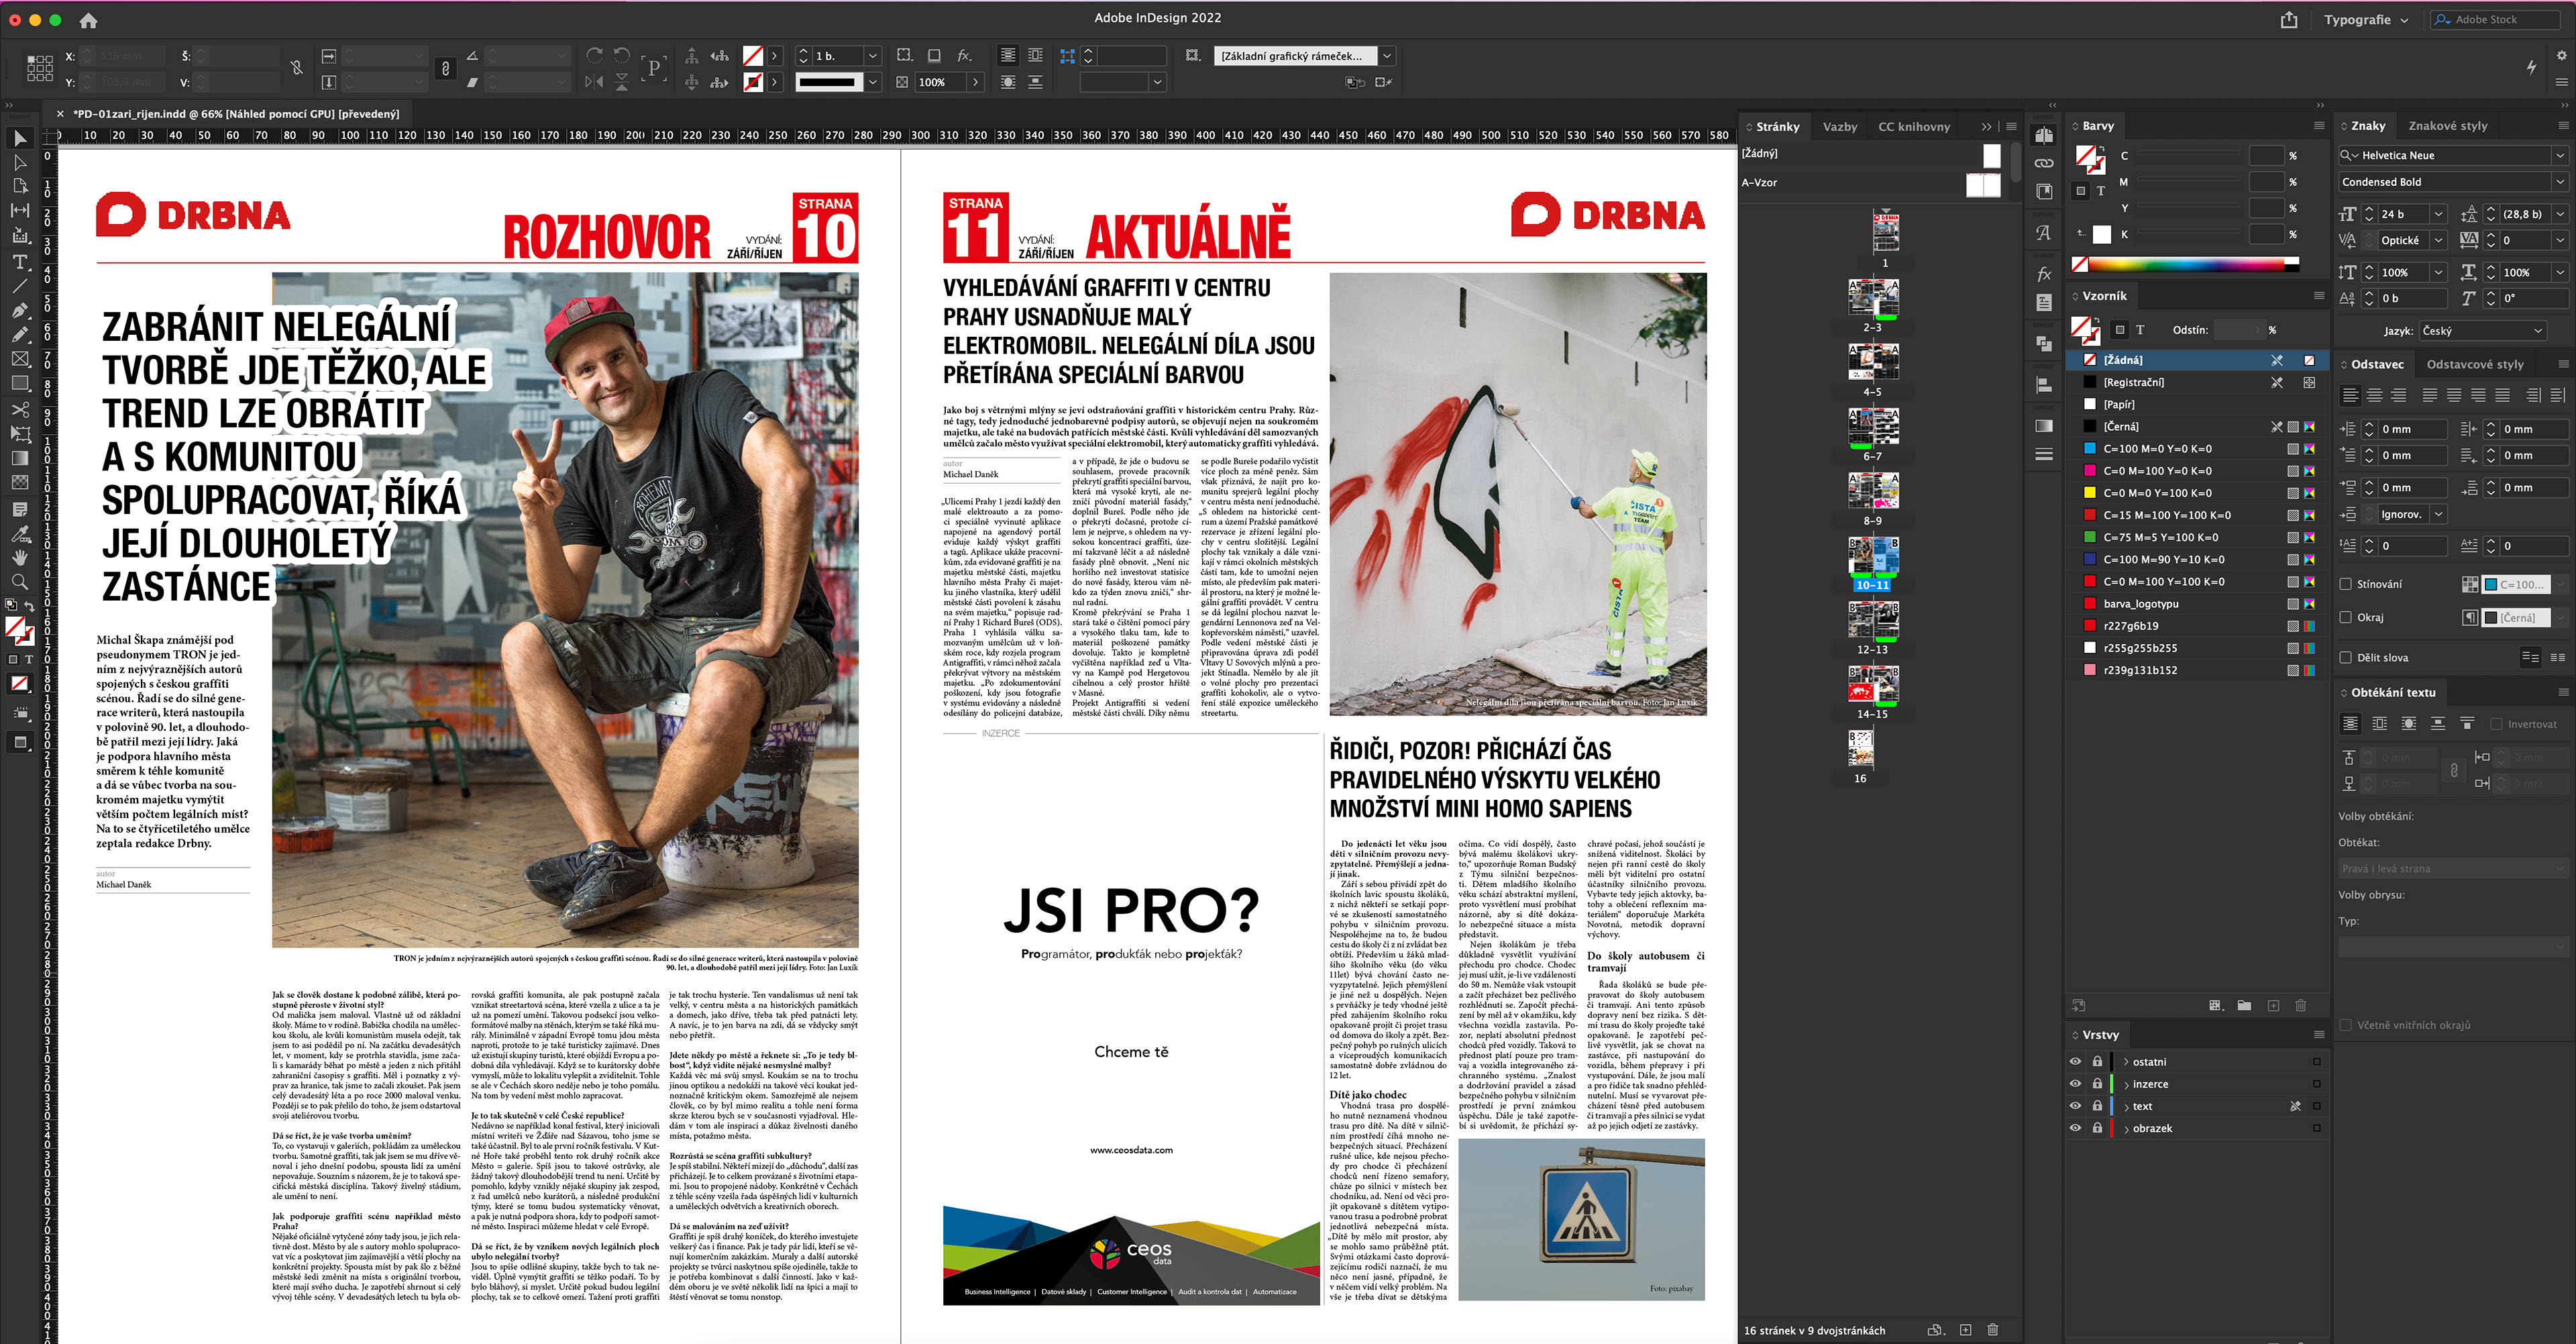Select the Type tool in toolbox
Viewport: 2576px width, 1344px height.
[x=20, y=262]
